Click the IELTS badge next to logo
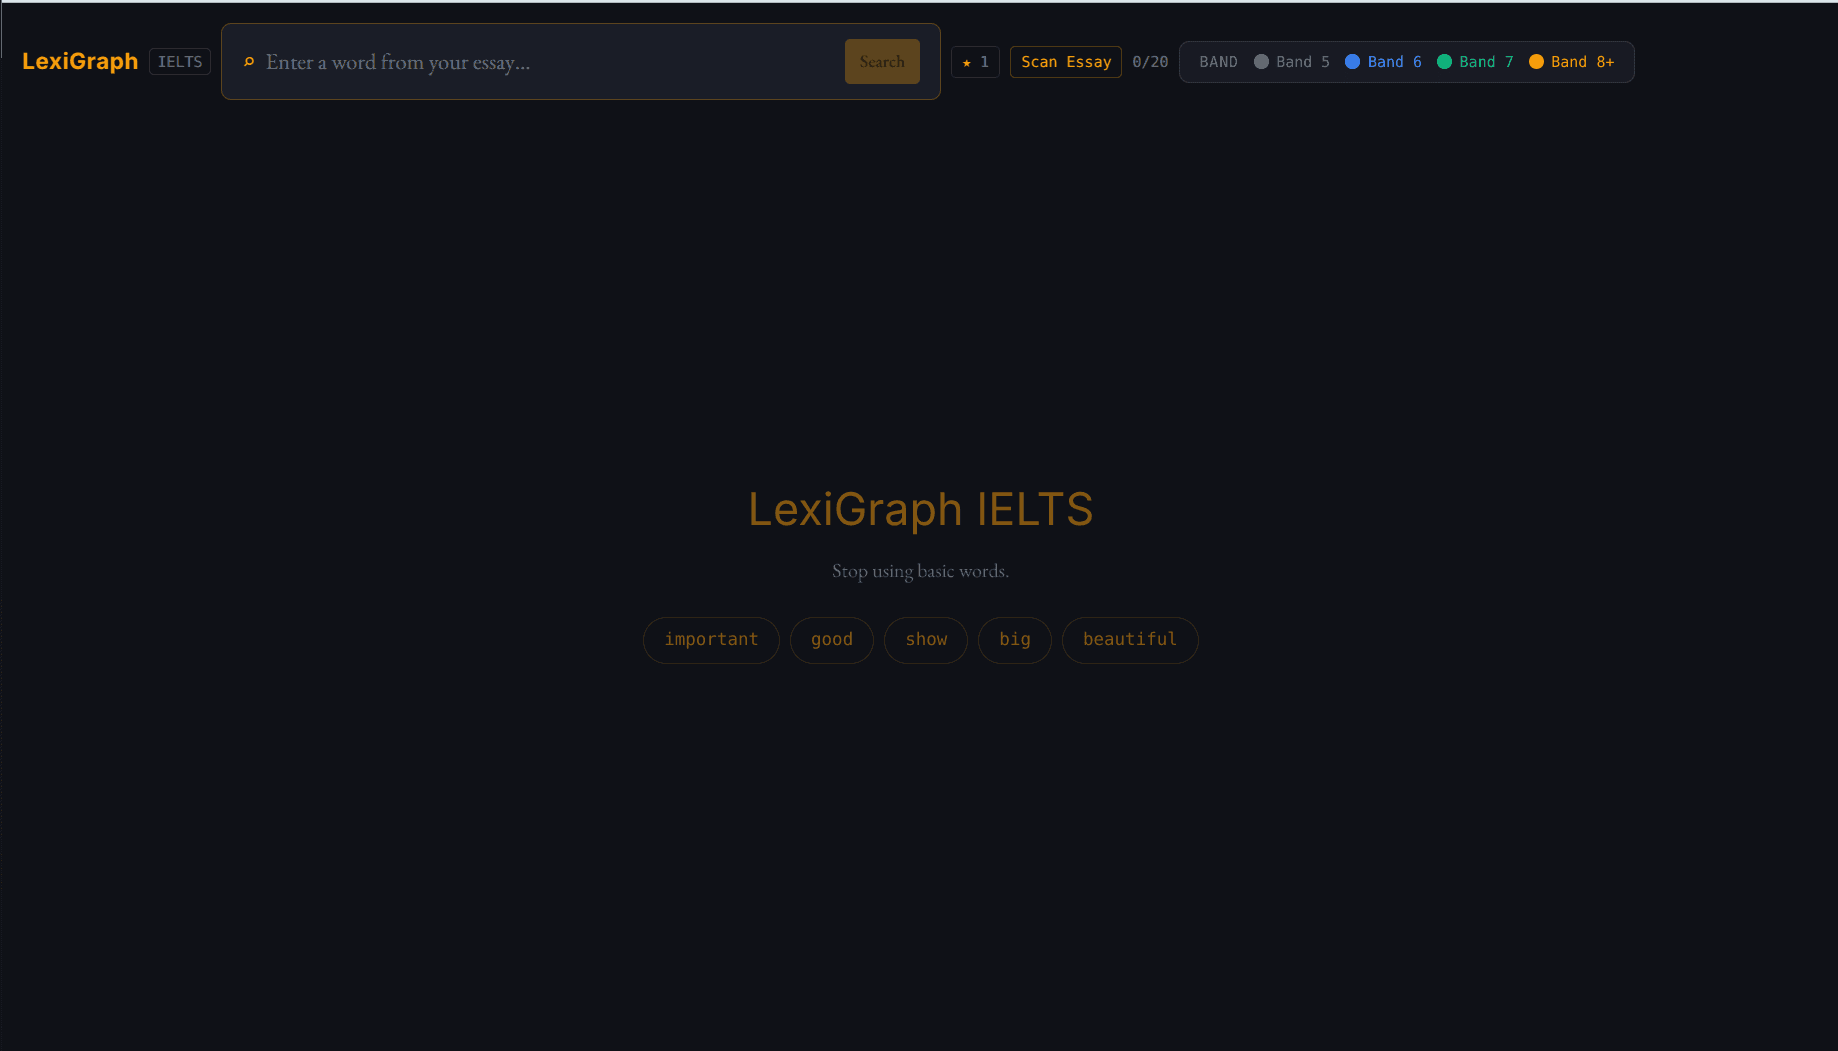Screen dimensions: 1838x1051 click(180, 62)
